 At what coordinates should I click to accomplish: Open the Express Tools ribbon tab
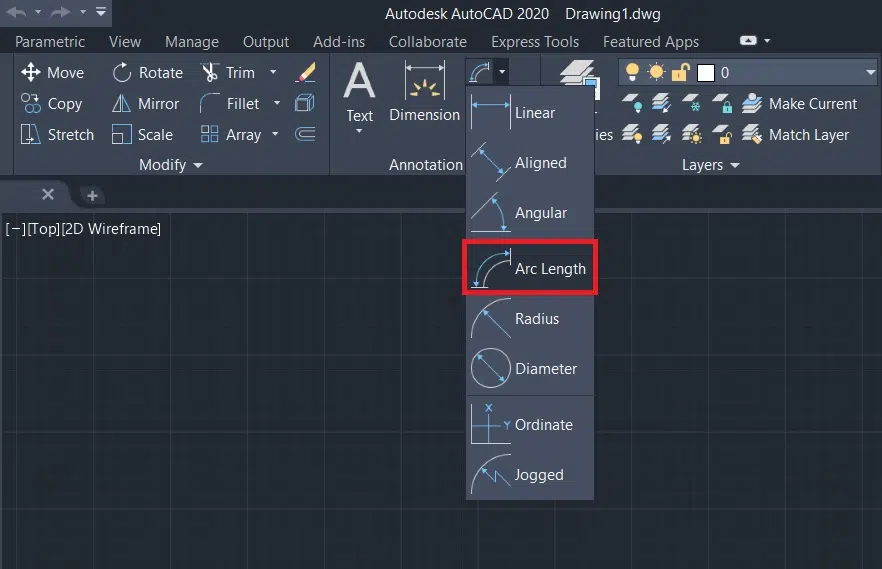(x=534, y=42)
